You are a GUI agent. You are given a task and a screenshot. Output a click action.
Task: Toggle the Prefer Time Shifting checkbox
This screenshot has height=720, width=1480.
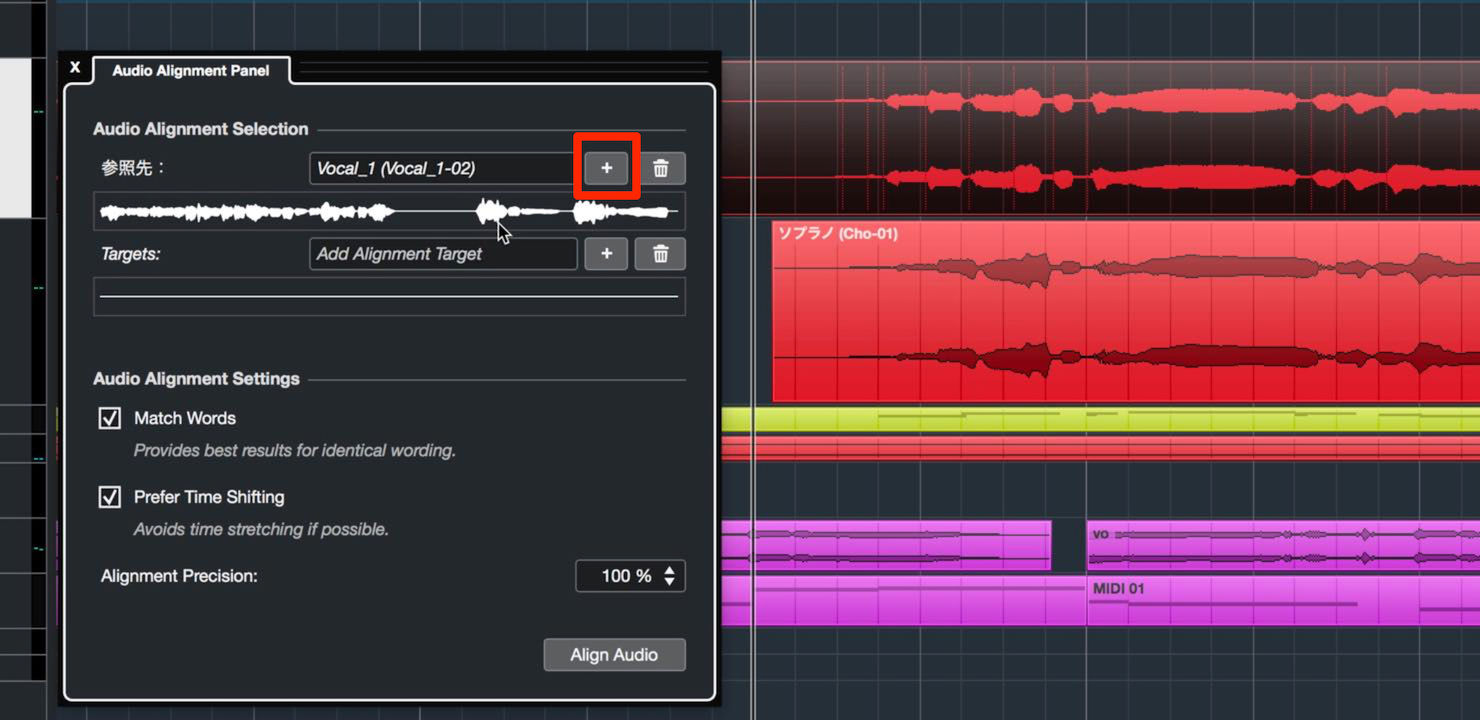tap(110, 497)
